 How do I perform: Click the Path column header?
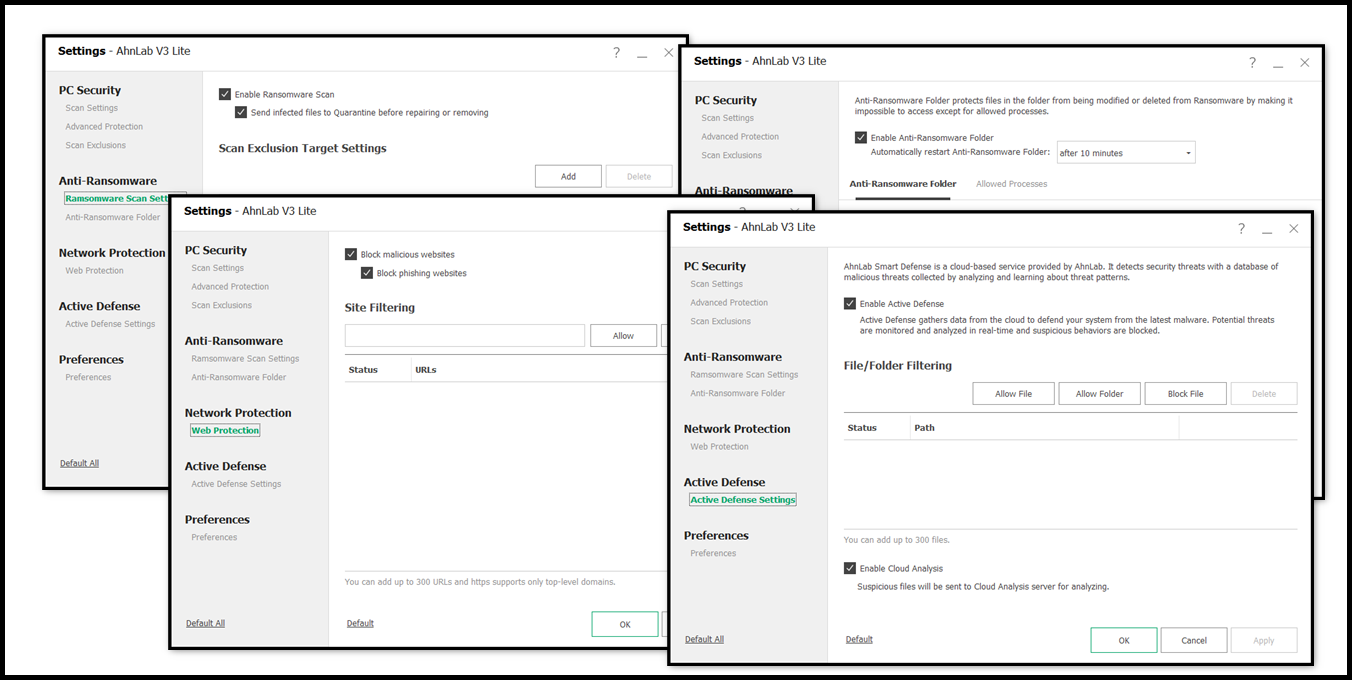1044,428
